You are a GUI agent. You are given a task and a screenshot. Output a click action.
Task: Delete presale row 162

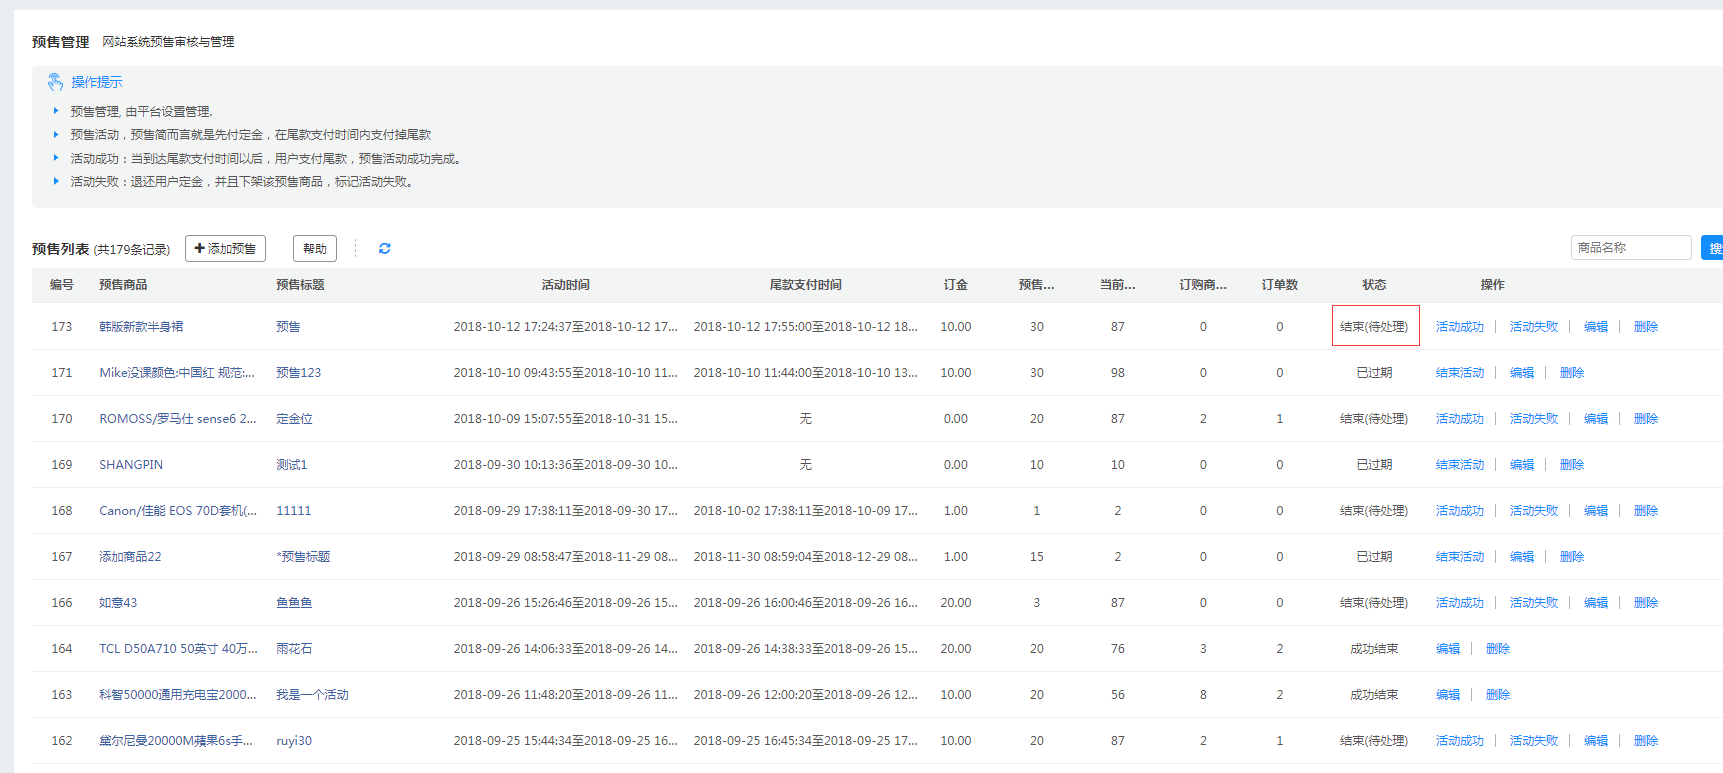1645,741
